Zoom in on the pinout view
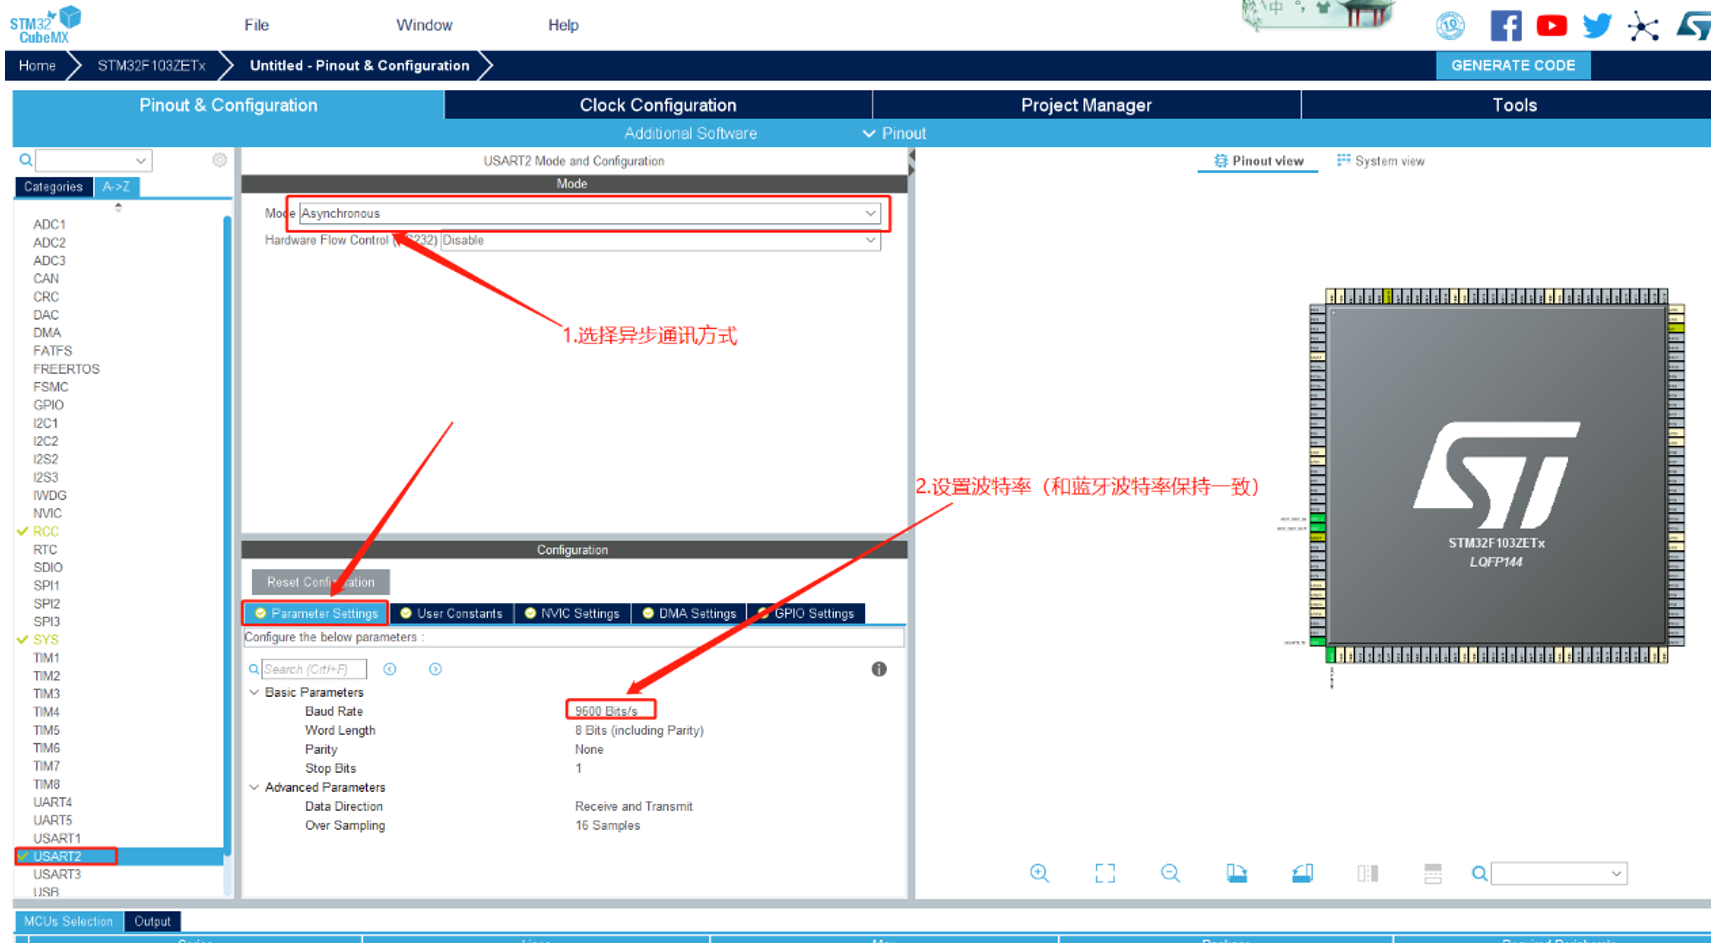The image size is (1711, 943). coord(1039,873)
